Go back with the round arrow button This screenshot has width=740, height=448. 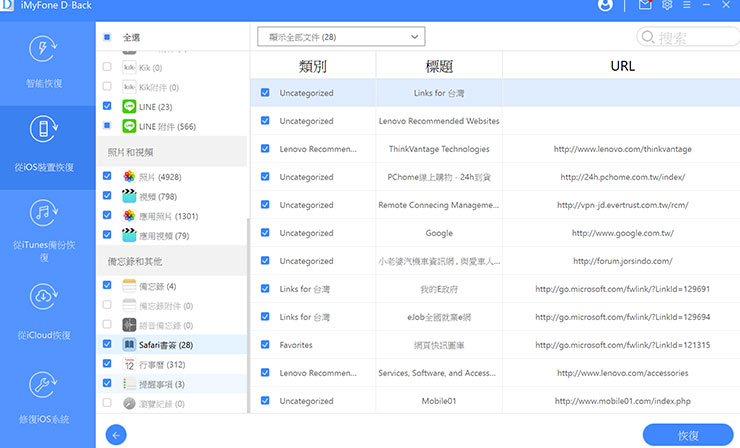116,435
